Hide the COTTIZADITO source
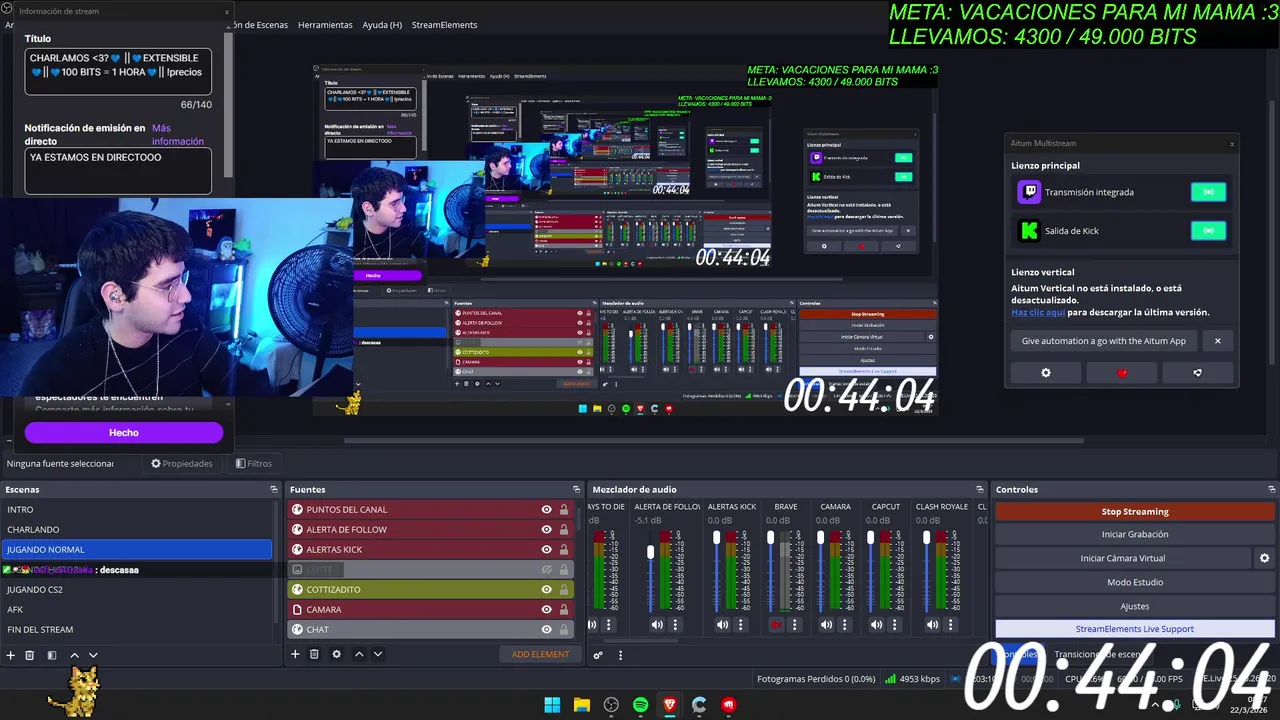Screen dimensions: 1280x720 click(x=546, y=589)
